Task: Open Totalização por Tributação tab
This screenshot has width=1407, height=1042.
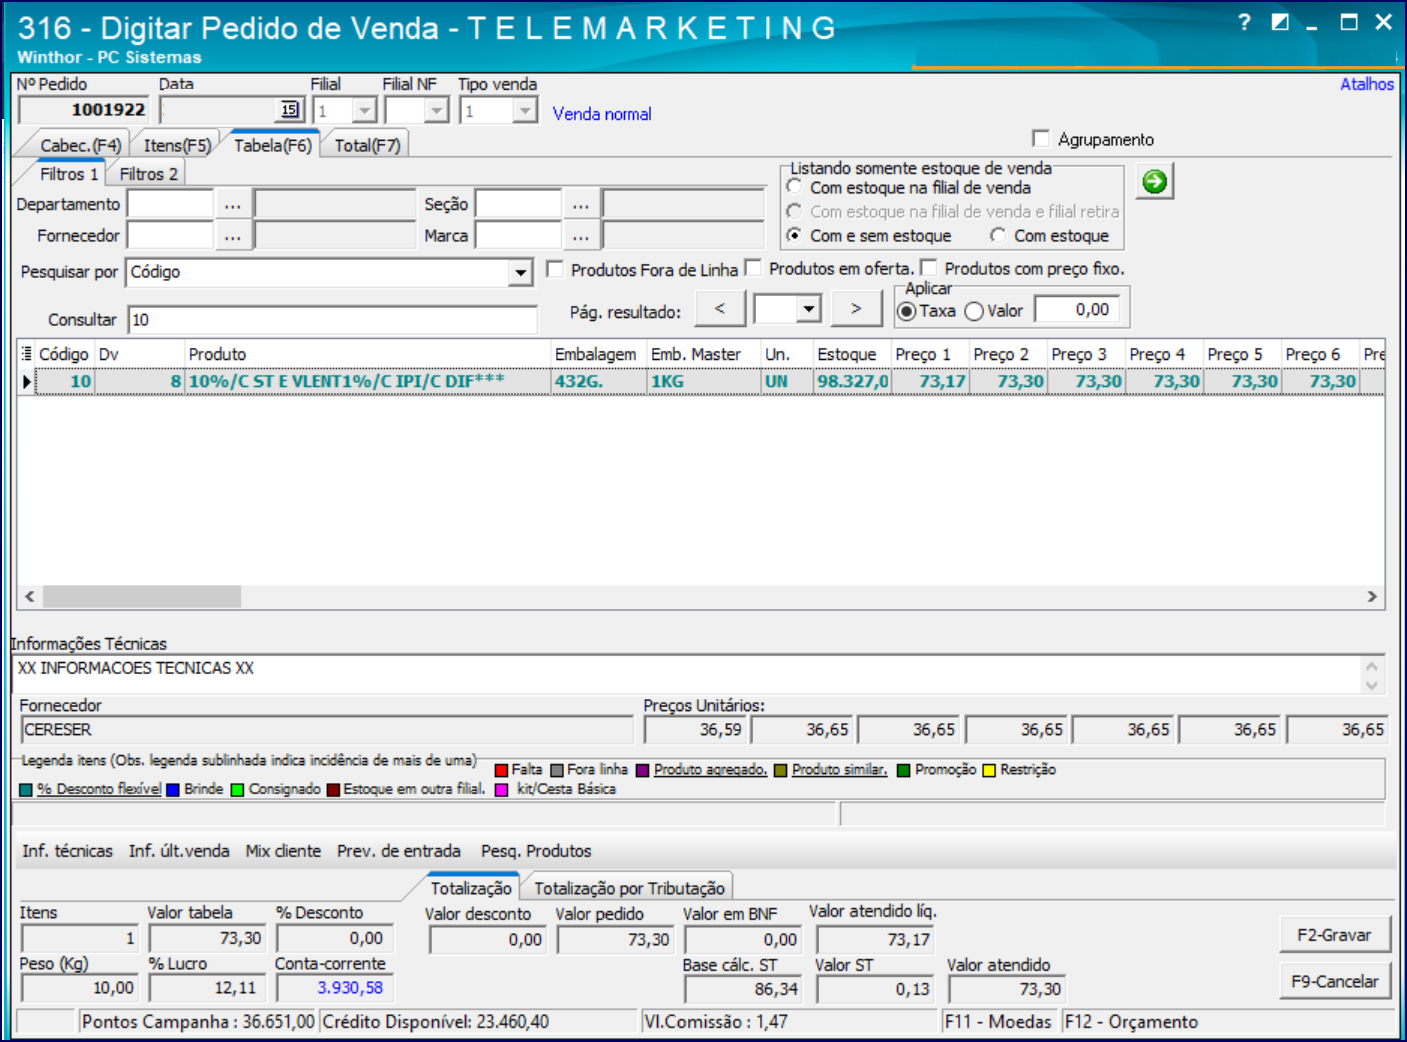Action: [629, 888]
